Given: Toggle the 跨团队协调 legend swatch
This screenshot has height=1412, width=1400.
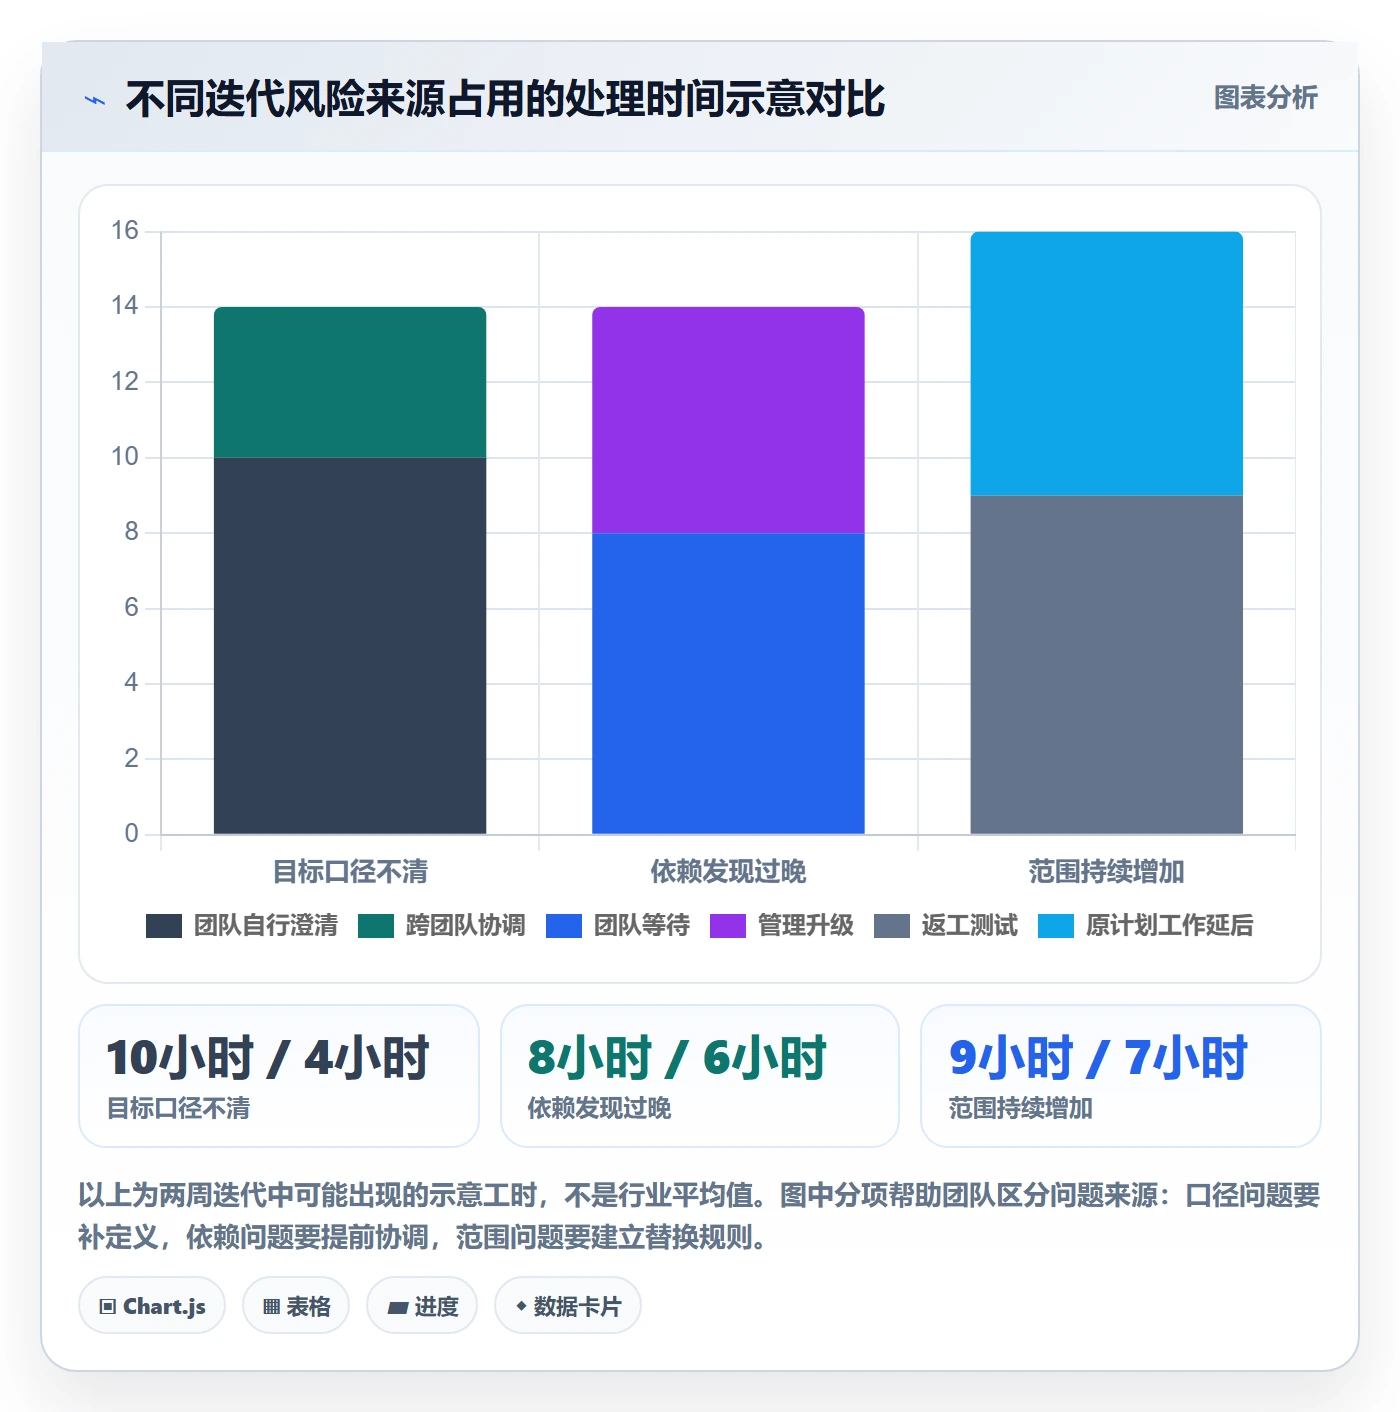Looking at the screenshot, I should point(376,926).
